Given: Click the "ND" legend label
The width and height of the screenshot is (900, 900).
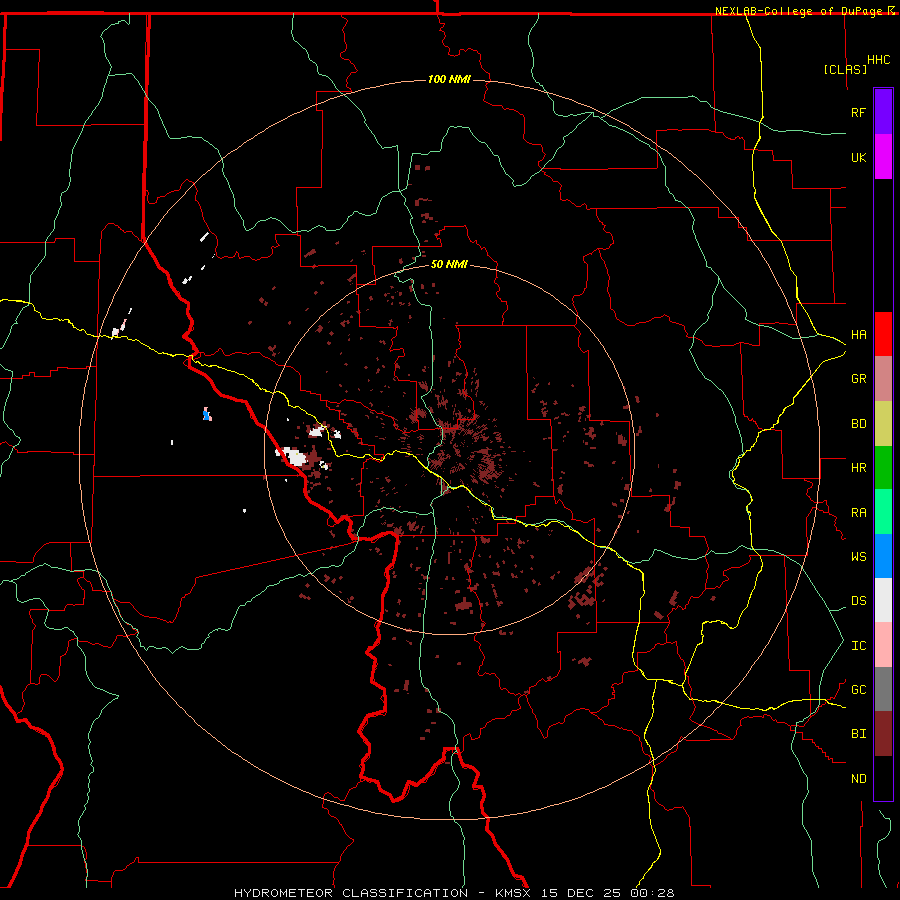Looking at the screenshot, I should tap(859, 779).
